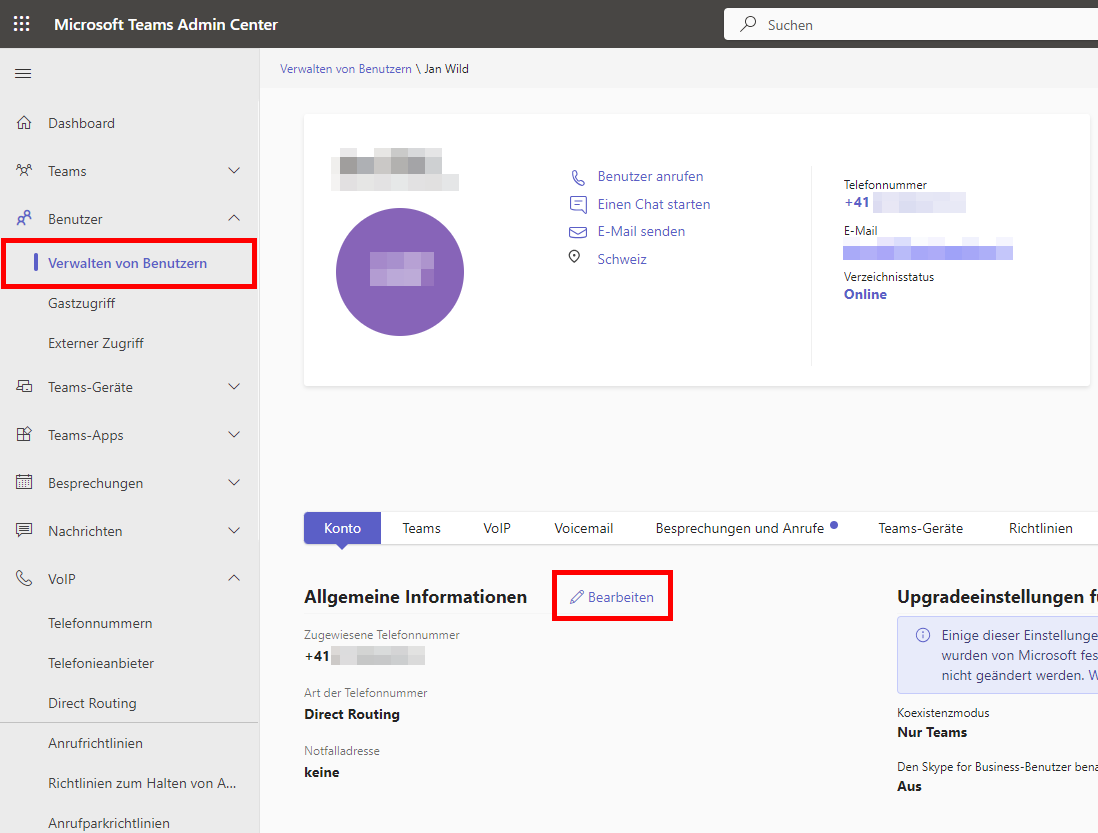Go to Verwalten von Benutzern breadcrumb link

tap(346, 69)
